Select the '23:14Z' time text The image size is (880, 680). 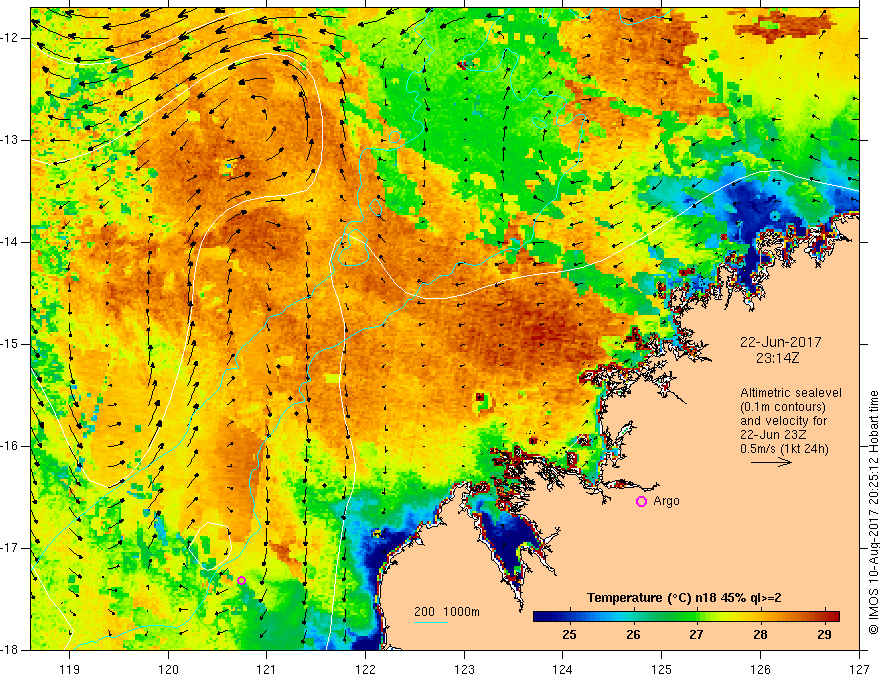777,358
